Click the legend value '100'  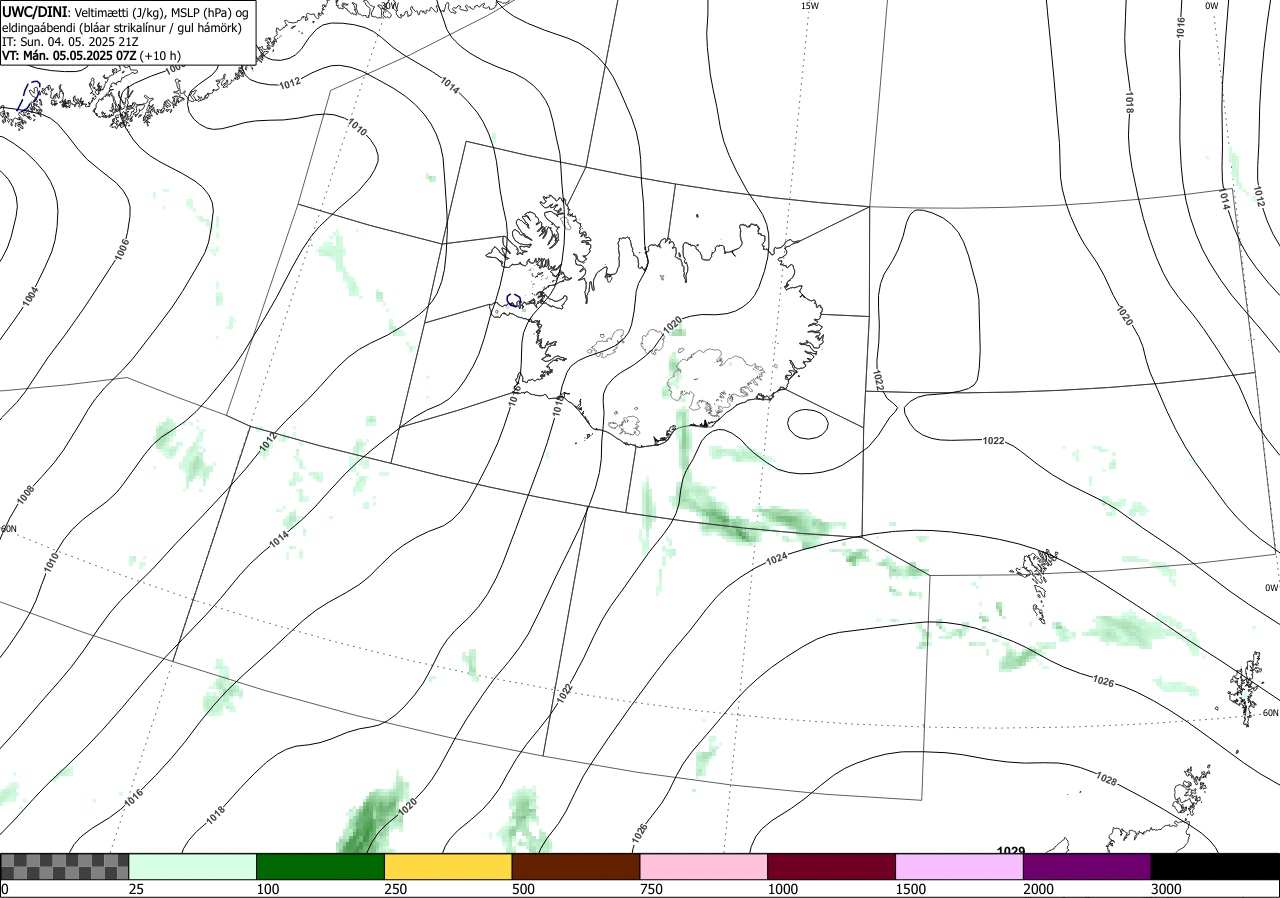[x=267, y=889]
